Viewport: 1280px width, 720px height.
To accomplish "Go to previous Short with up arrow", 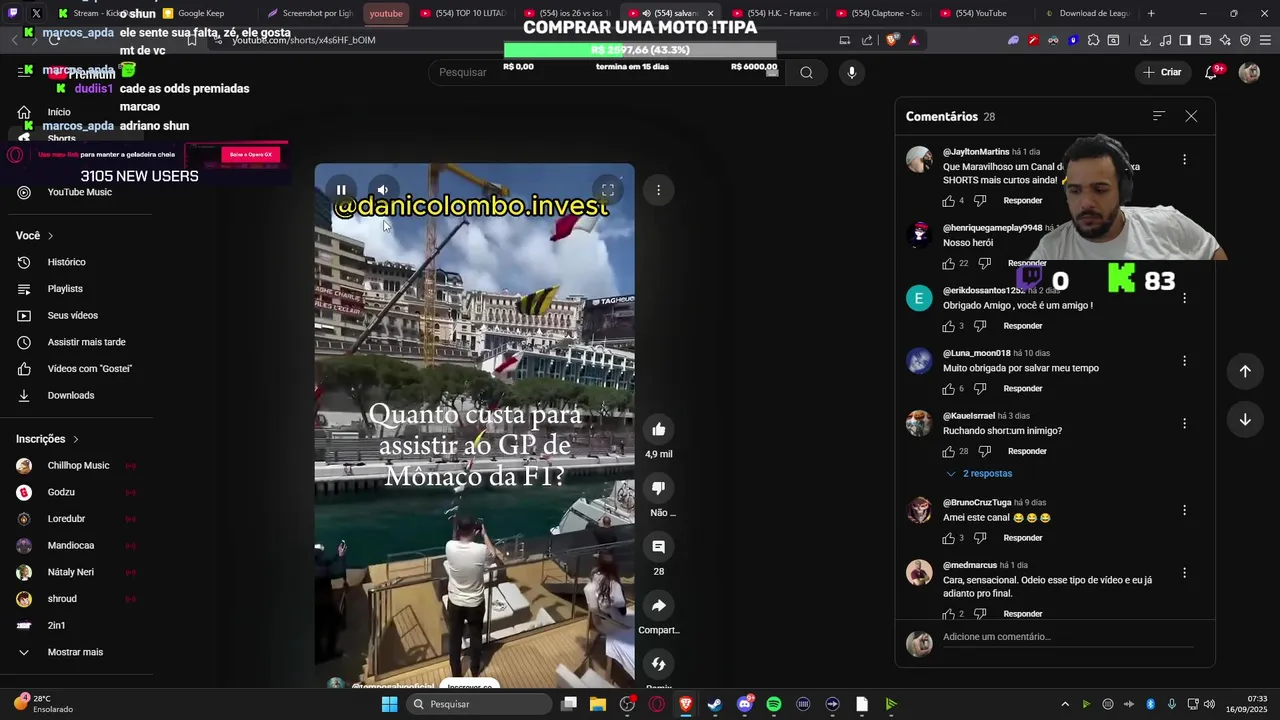I will (x=1245, y=371).
